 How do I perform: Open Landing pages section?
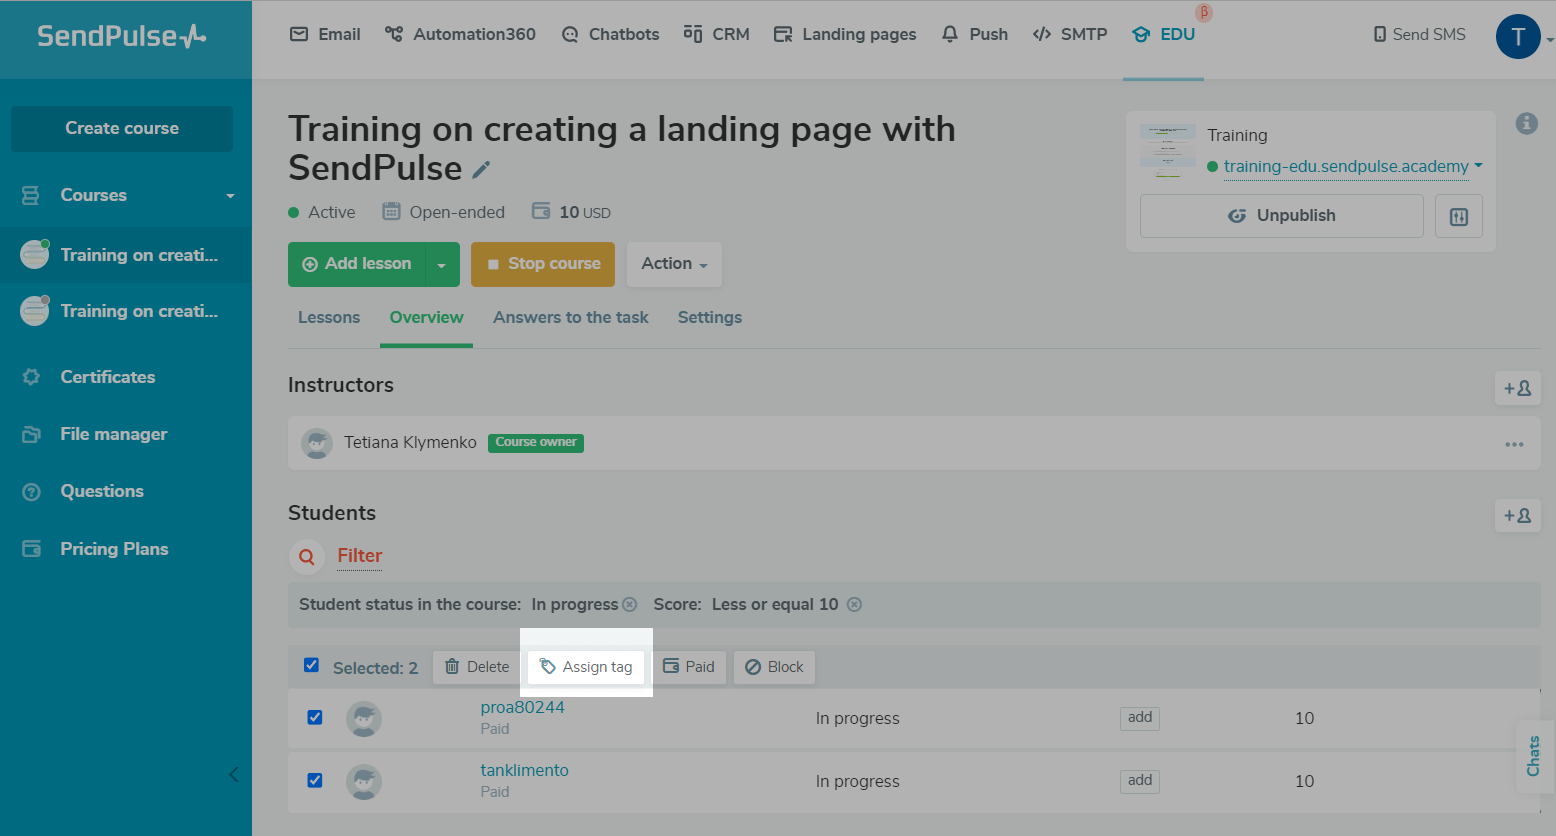click(845, 34)
